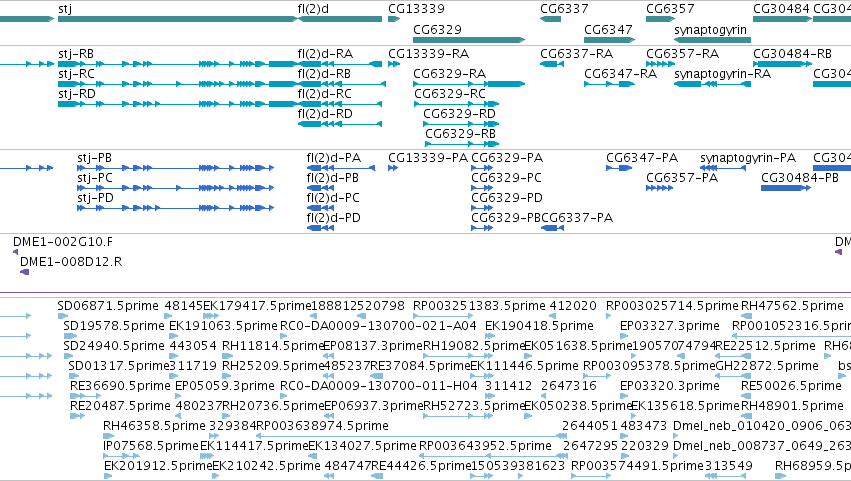This screenshot has width=851, height=481.
Task: Open the CG6329-RD transcript label
Action: click(x=460, y=114)
